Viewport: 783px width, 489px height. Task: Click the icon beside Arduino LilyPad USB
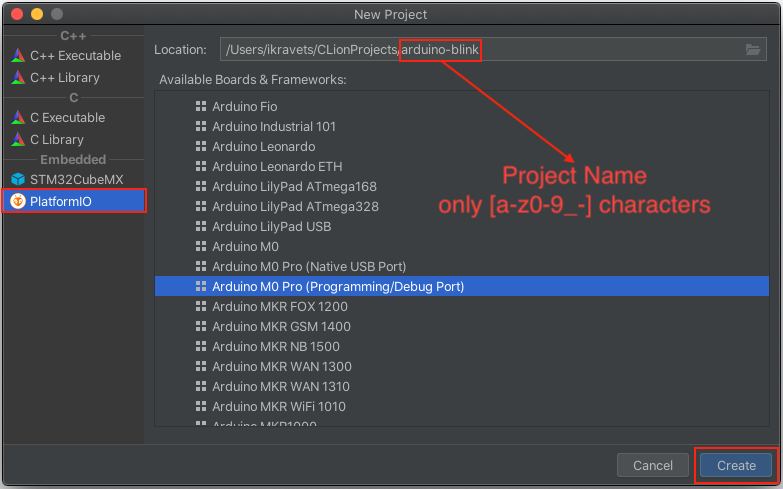201,226
